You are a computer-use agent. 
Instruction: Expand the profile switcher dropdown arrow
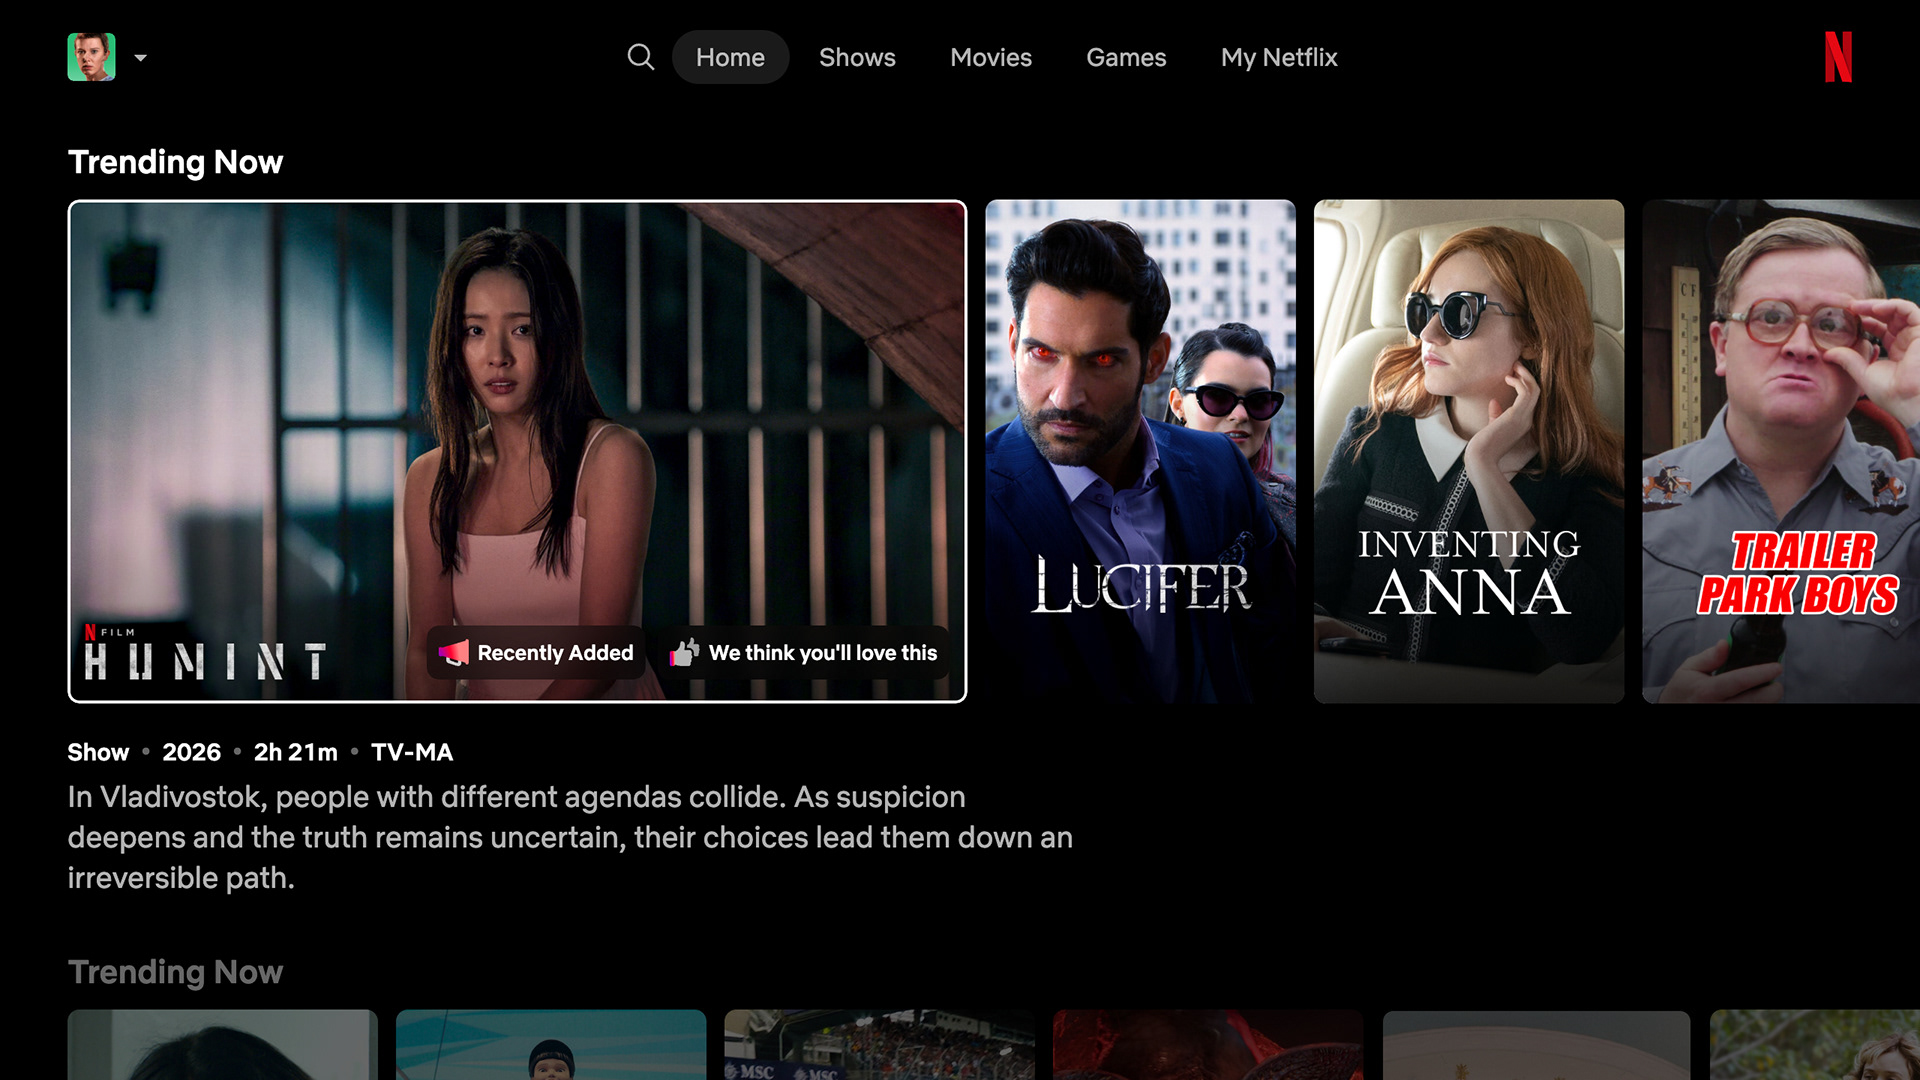tap(141, 58)
